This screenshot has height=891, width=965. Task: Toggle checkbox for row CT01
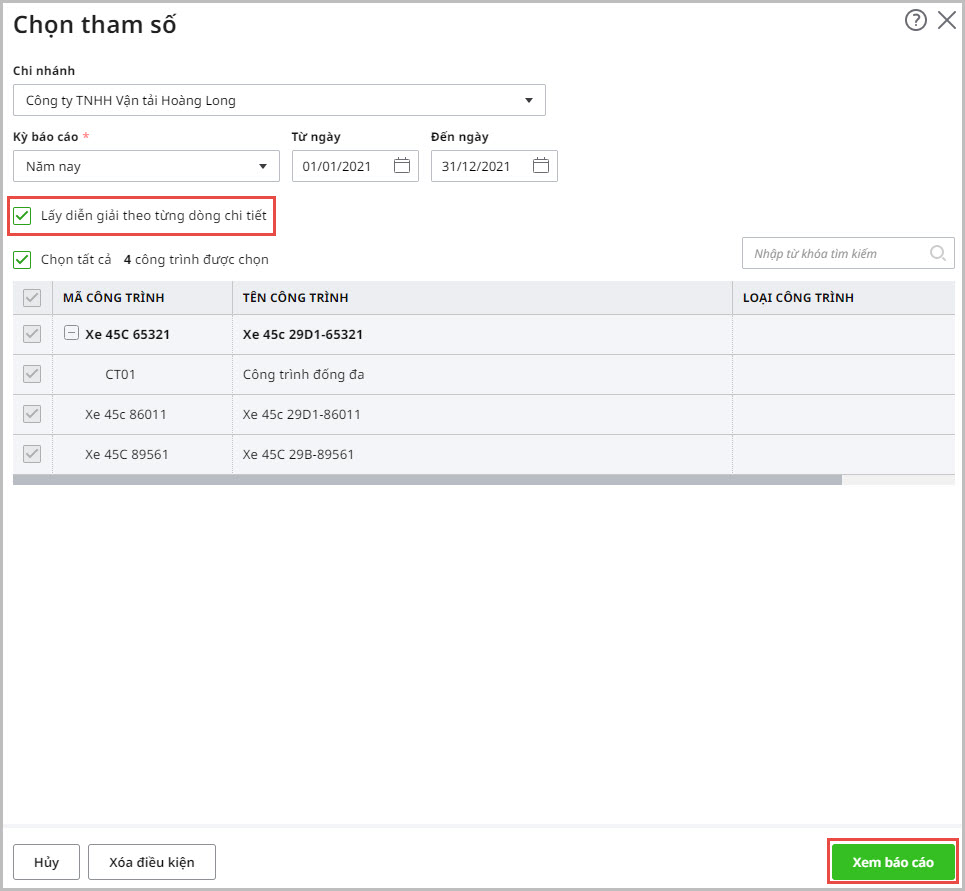coord(32,374)
